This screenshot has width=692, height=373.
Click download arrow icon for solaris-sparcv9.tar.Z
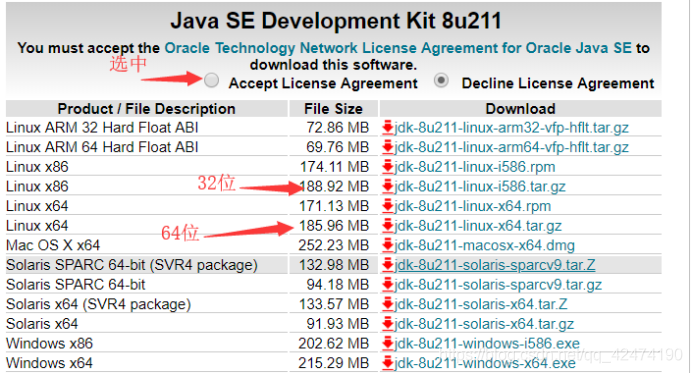[388, 264]
